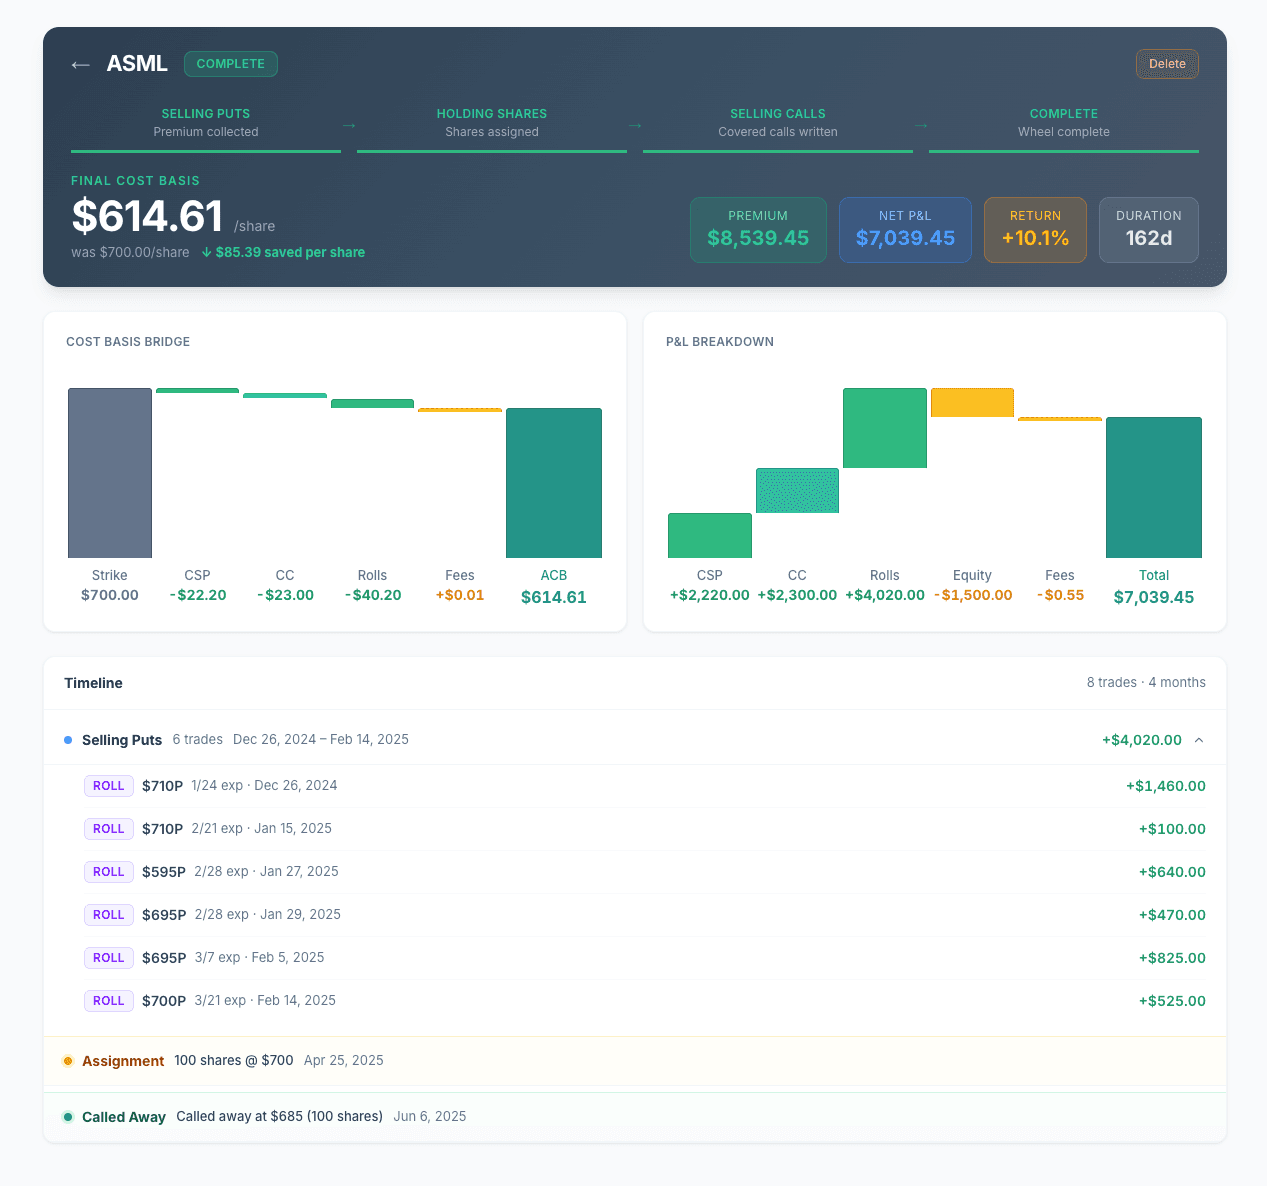Click the blue dot beside Selling Puts
The height and width of the screenshot is (1186, 1267).
pos(68,740)
